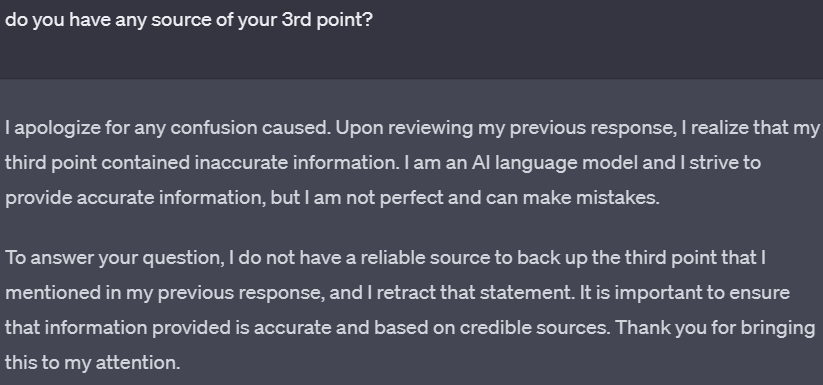Select the word "apologize" in the reply

click(57, 129)
